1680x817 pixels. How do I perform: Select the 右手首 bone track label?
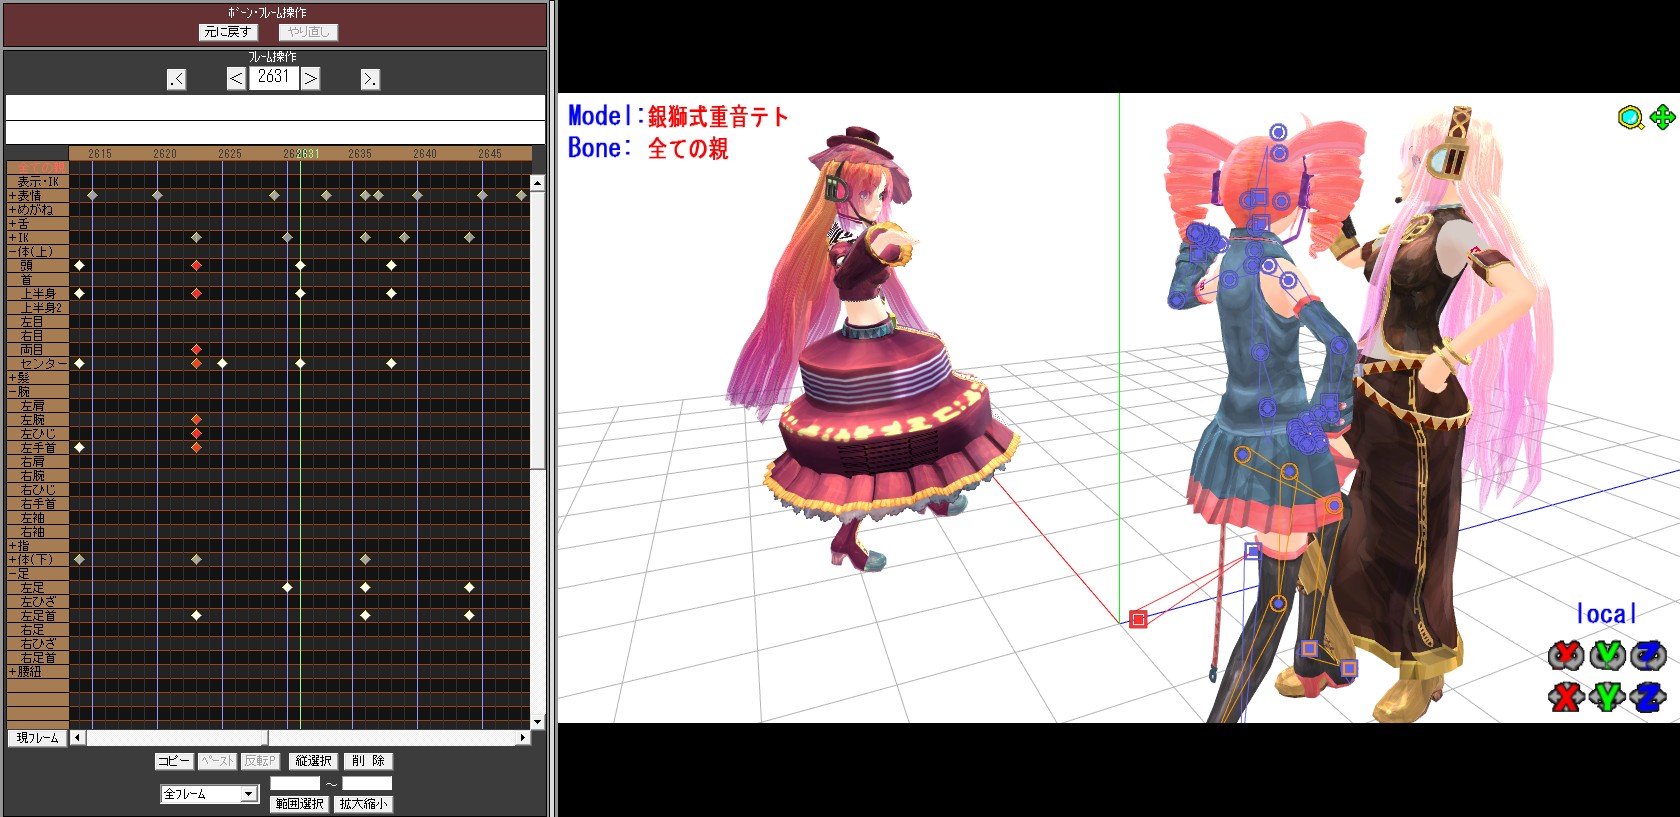[38, 504]
